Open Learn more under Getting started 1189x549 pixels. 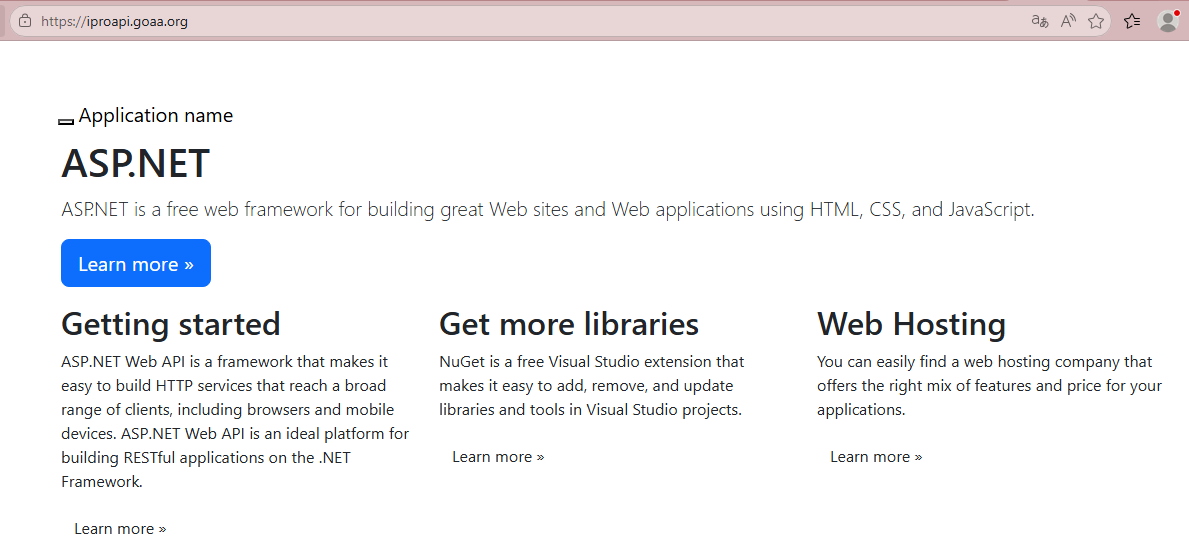(120, 529)
